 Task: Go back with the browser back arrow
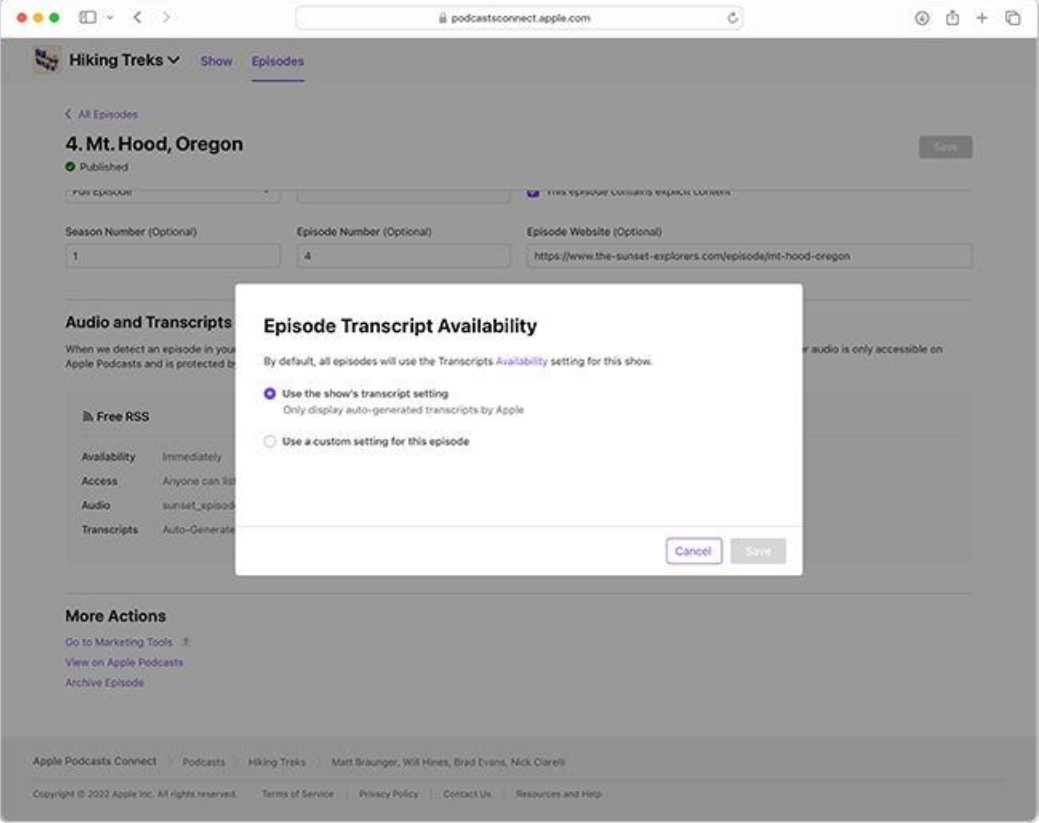click(137, 18)
